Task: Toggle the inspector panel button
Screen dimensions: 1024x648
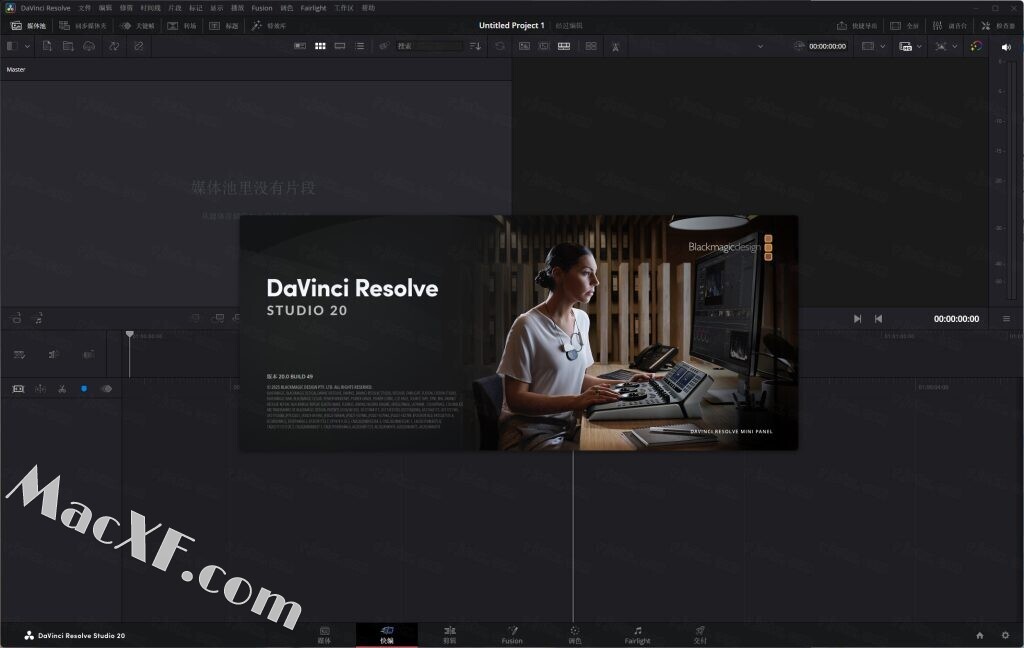Action: 998,25
